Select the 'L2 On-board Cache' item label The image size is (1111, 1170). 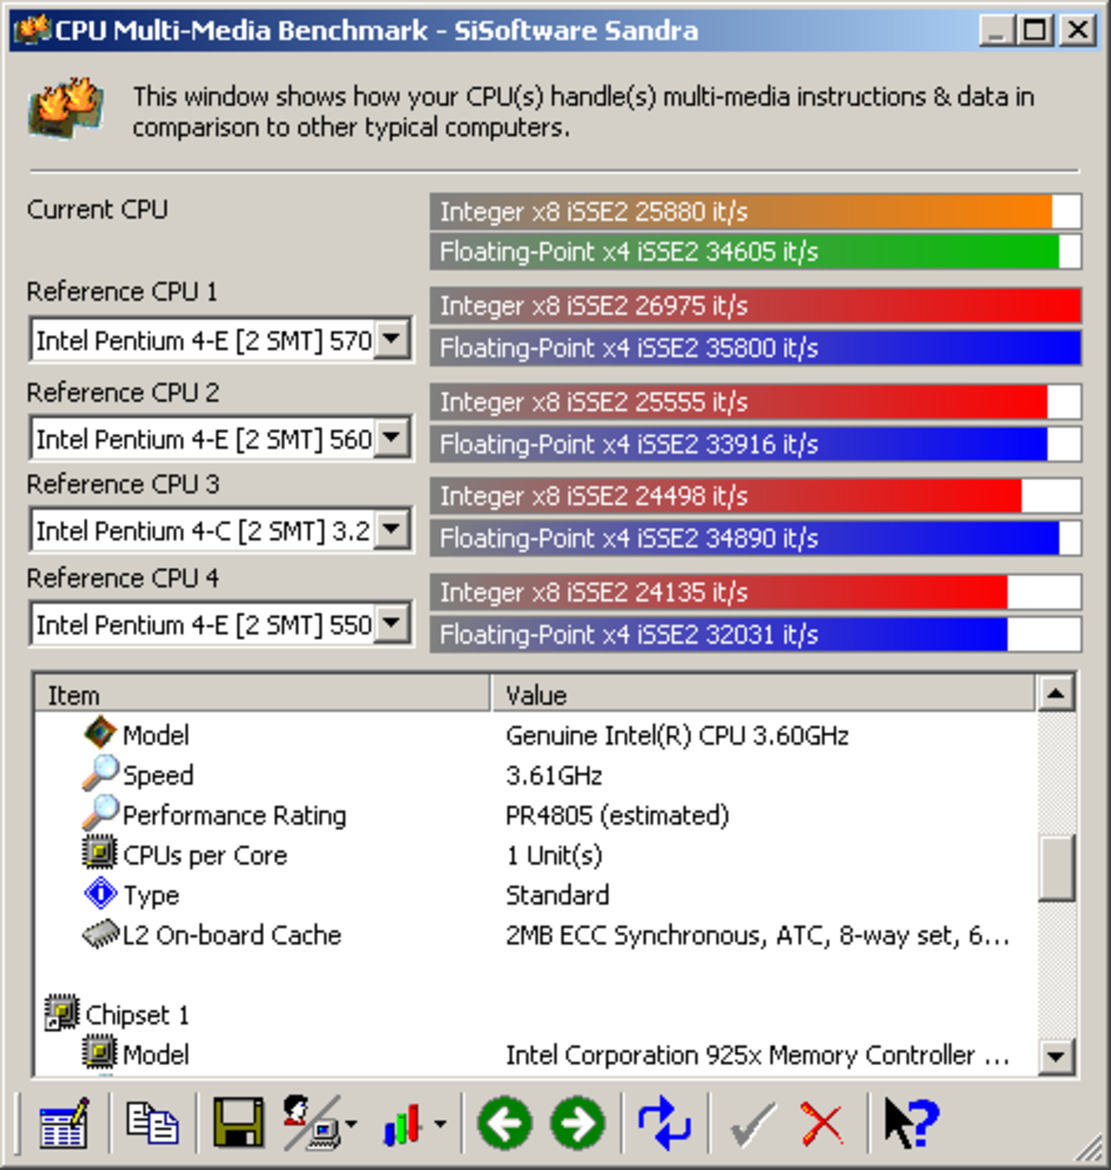pos(232,935)
